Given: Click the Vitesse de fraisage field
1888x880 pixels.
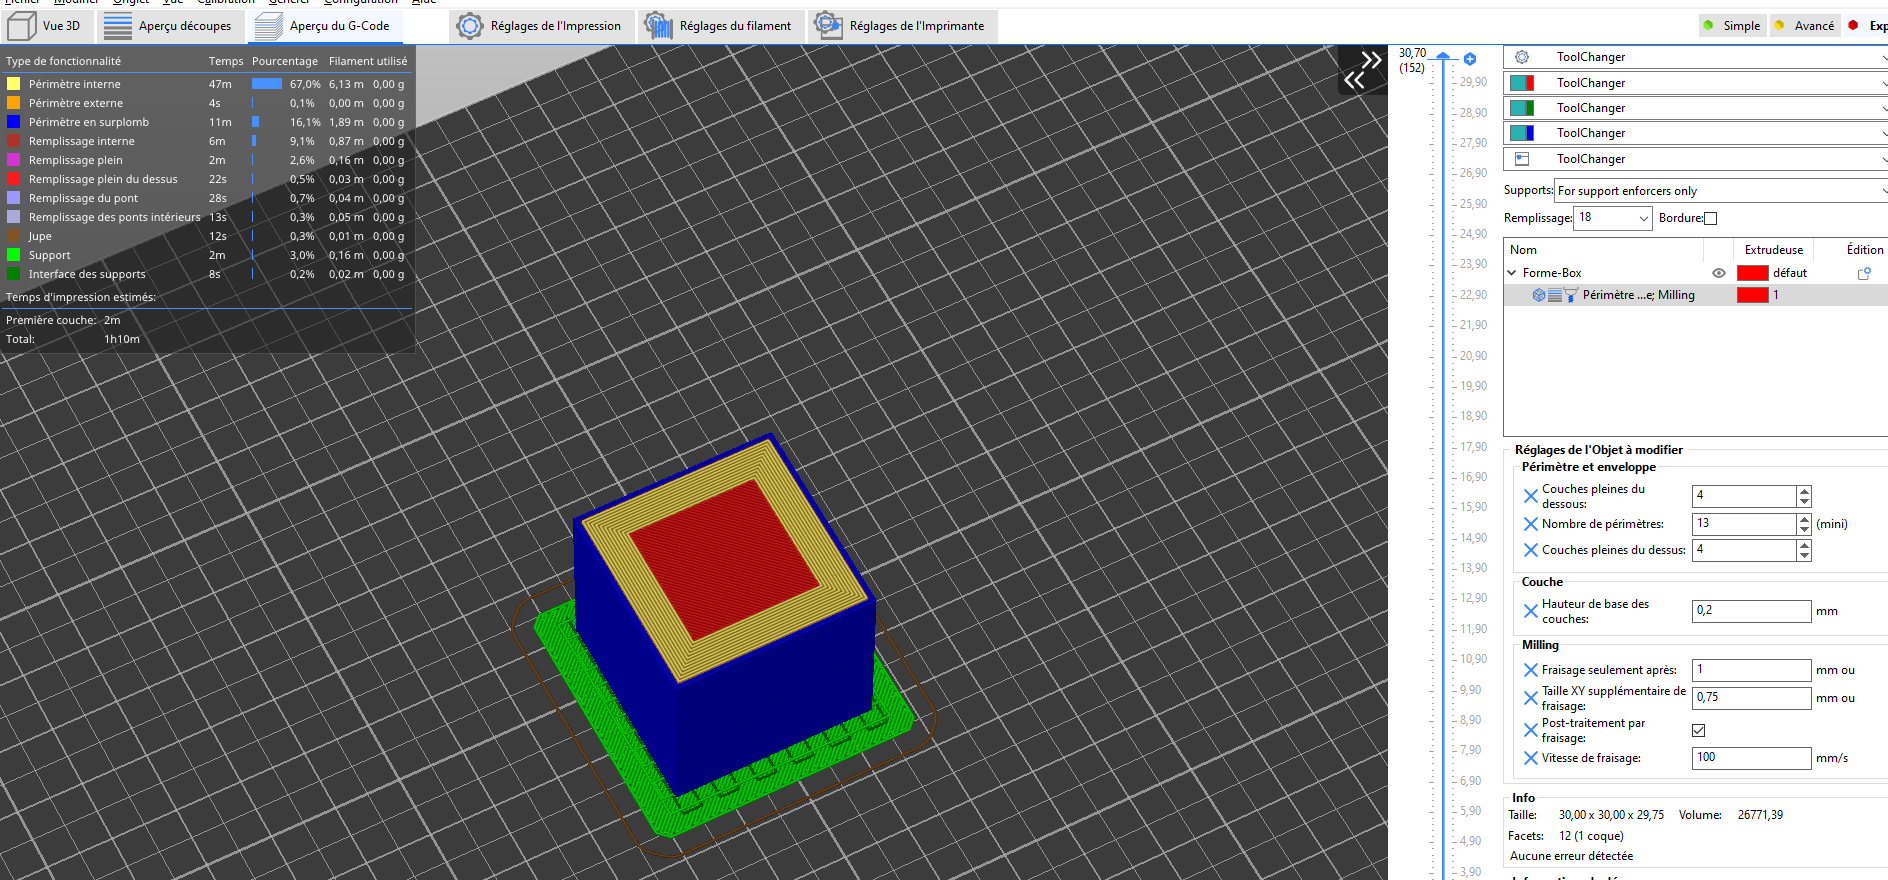Looking at the screenshot, I should point(1751,758).
